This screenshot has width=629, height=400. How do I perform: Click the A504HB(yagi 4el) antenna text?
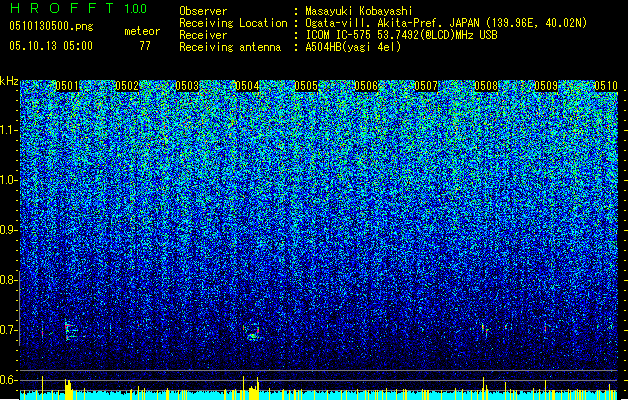click(x=353, y=47)
